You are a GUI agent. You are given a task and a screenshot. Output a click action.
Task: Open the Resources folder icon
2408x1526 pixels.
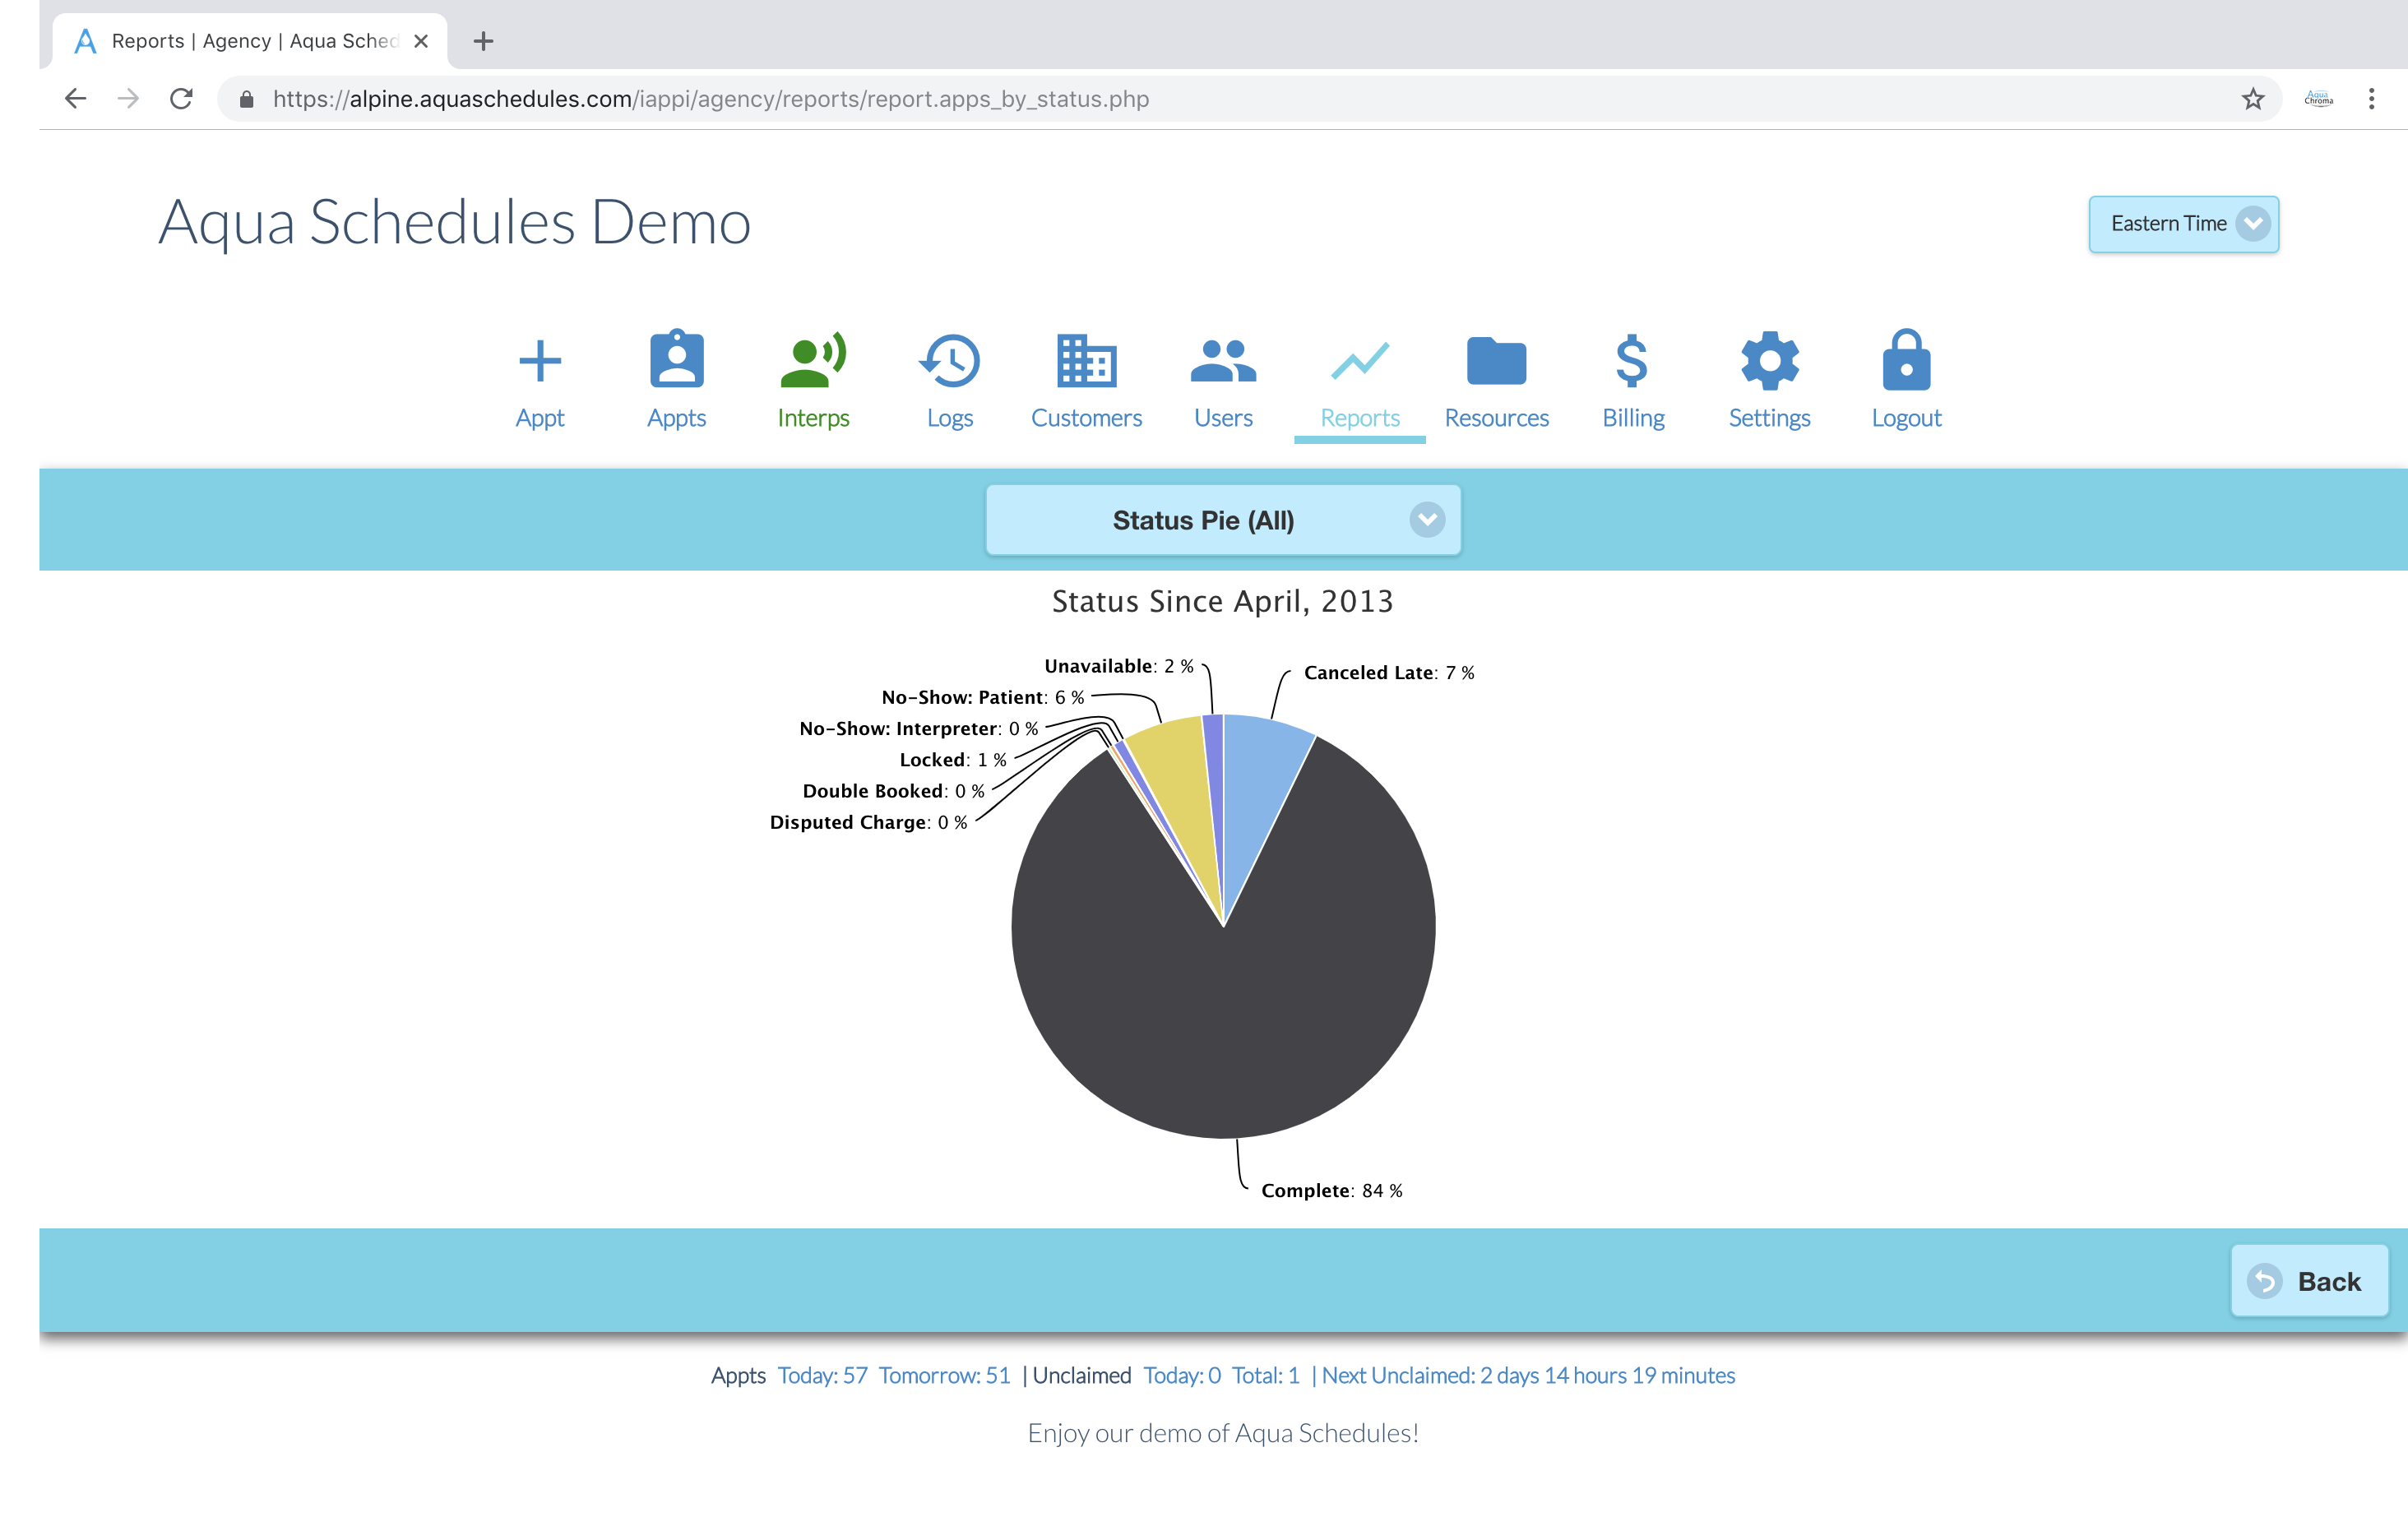(x=1496, y=361)
